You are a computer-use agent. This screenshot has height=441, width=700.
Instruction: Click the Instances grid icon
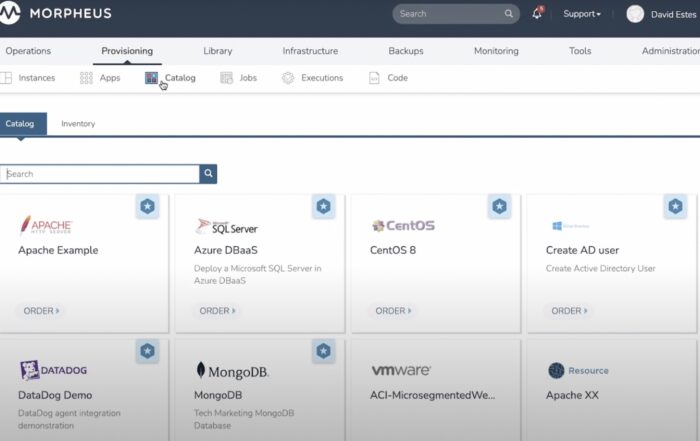click(6, 78)
